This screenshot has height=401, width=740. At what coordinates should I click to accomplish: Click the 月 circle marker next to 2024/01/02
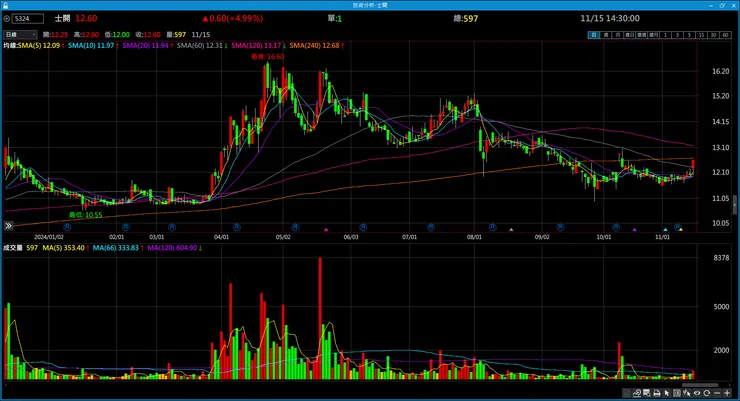(x=67, y=227)
